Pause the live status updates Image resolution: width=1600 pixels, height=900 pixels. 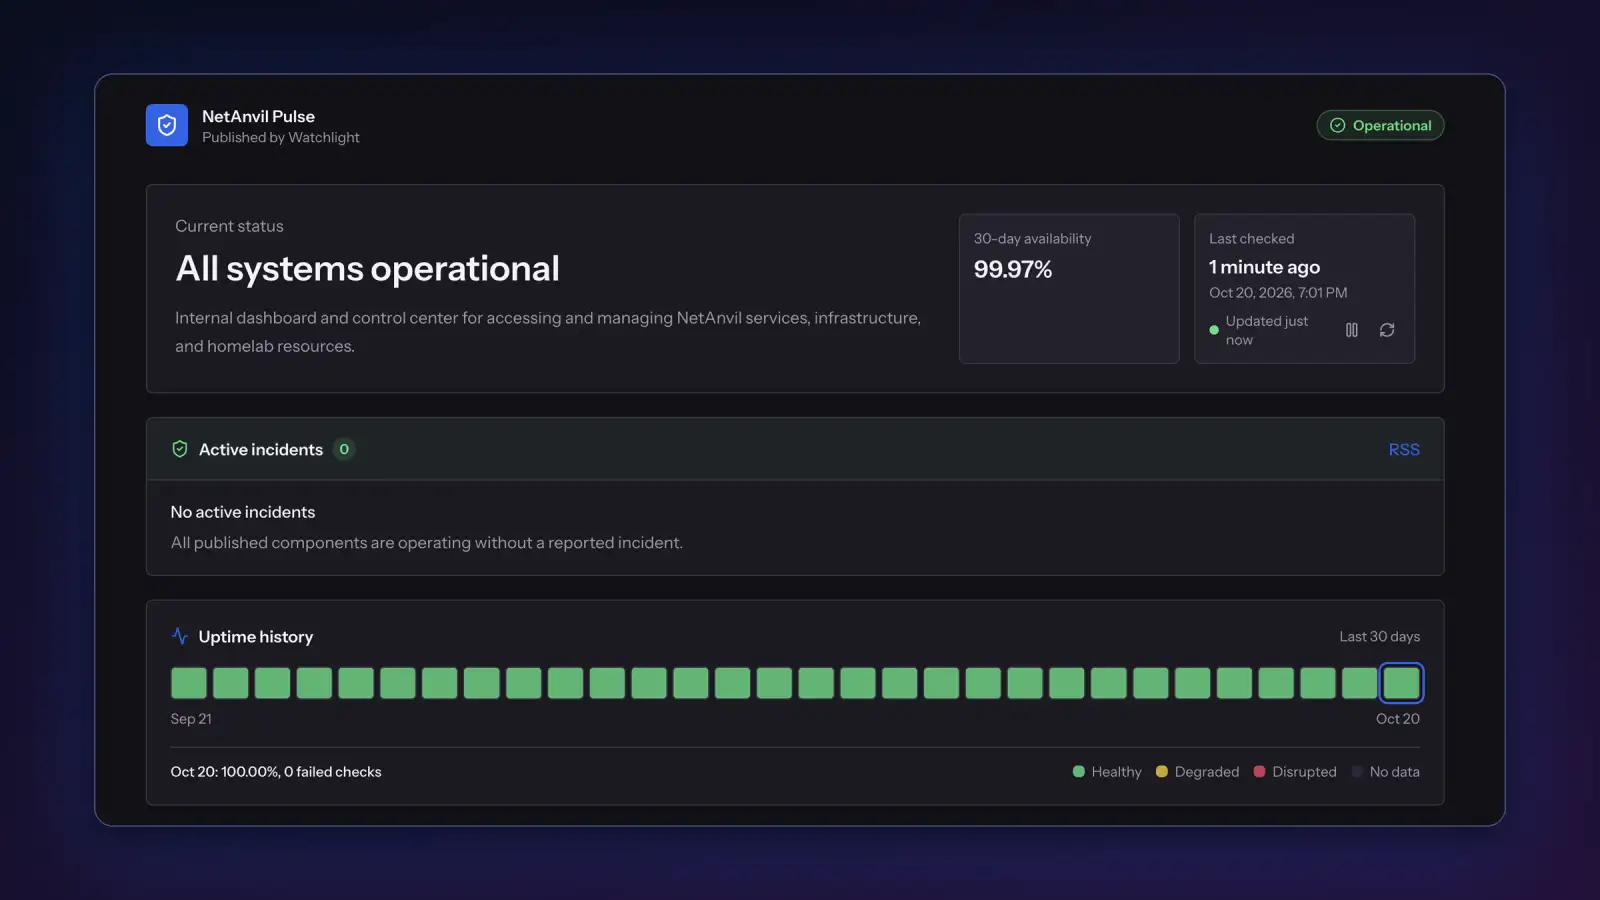(x=1352, y=330)
